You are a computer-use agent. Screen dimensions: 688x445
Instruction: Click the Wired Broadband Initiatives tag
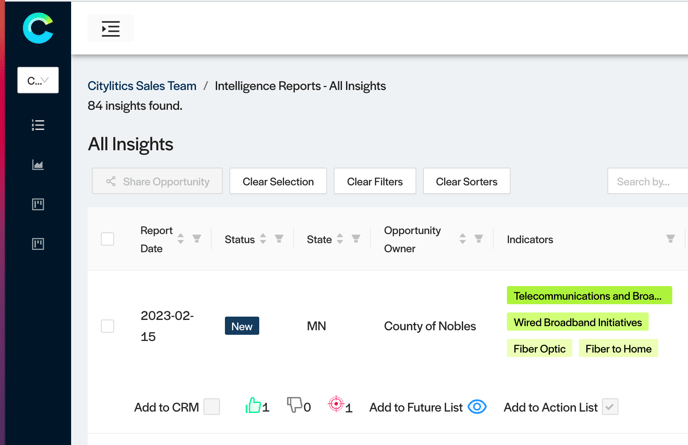tap(577, 322)
